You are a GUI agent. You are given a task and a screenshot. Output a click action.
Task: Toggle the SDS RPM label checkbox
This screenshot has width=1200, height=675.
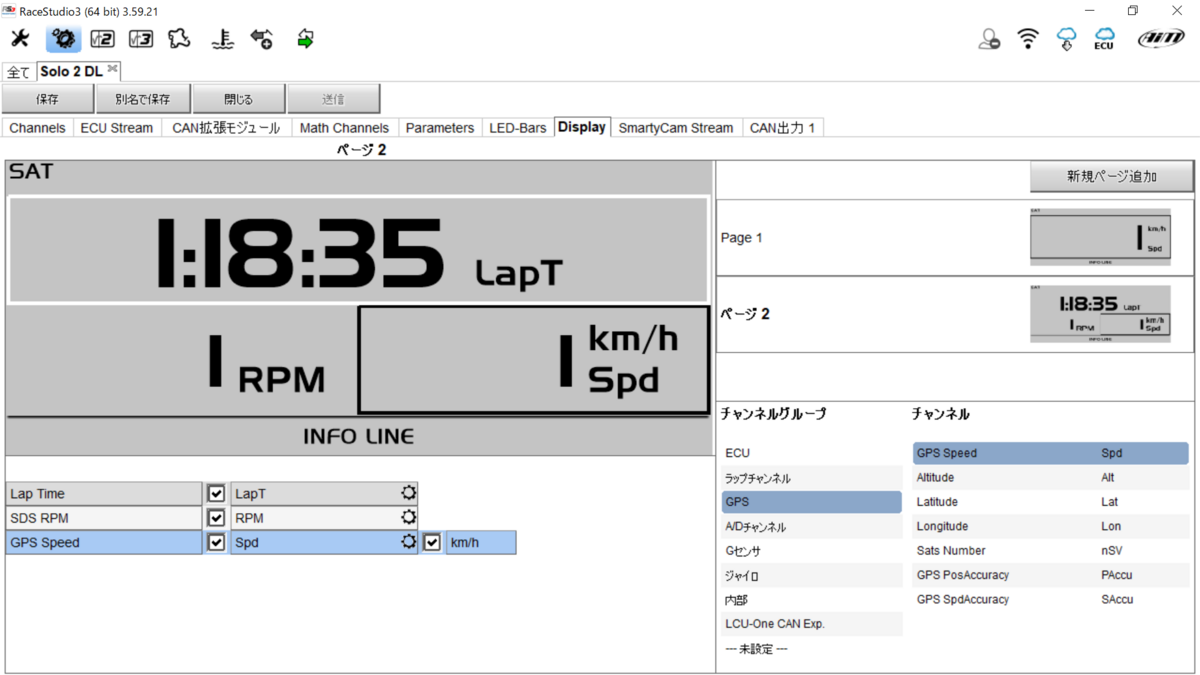[x=216, y=518]
